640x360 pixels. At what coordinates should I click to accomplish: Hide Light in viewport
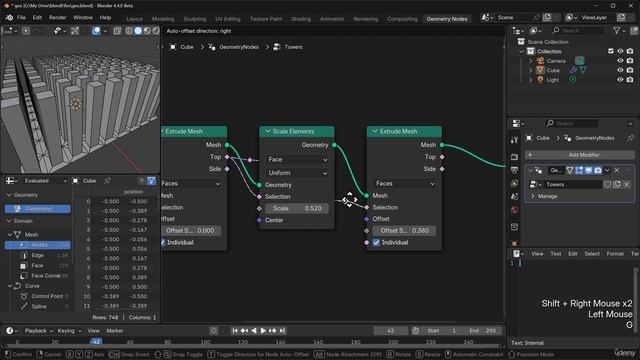coord(620,80)
